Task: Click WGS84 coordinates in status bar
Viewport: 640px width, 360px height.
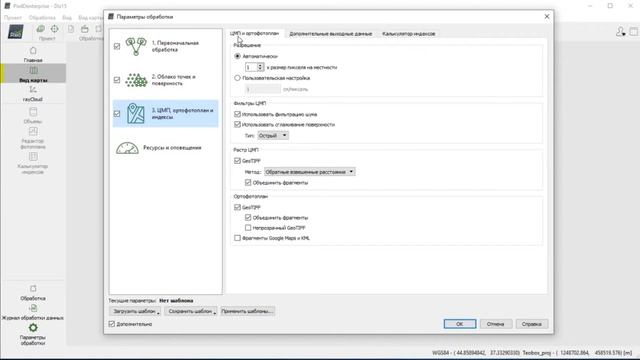Action: click(x=476, y=353)
